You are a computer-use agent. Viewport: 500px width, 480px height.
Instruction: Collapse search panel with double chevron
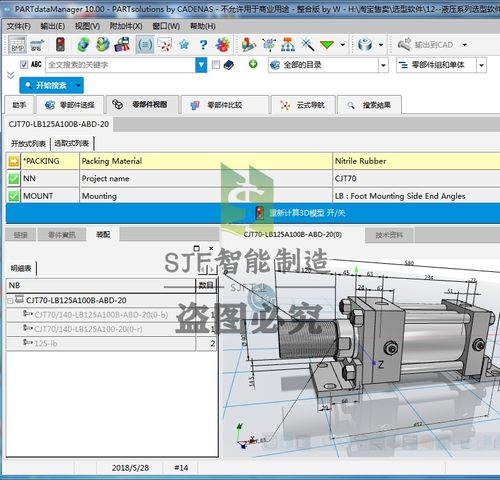click(11, 75)
